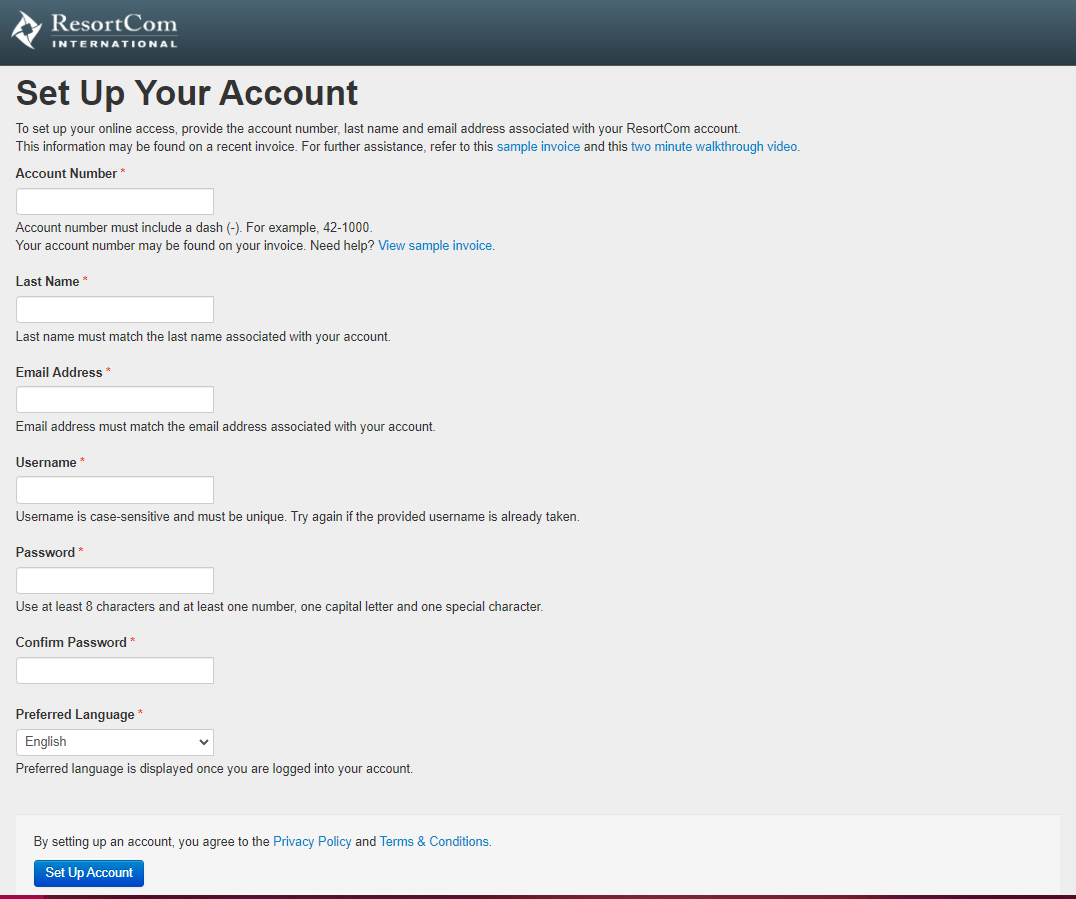The width and height of the screenshot is (1076, 899).
Task: Open the Terms & Conditions link
Action: click(x=434, y=842)
